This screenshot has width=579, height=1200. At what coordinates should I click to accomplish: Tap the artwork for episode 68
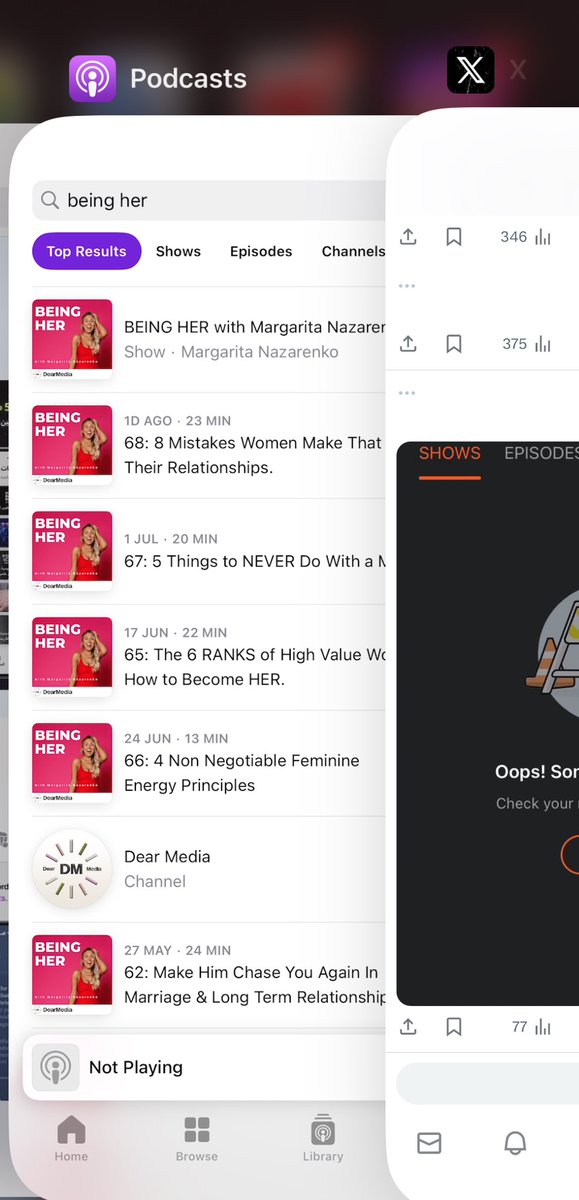72,445
